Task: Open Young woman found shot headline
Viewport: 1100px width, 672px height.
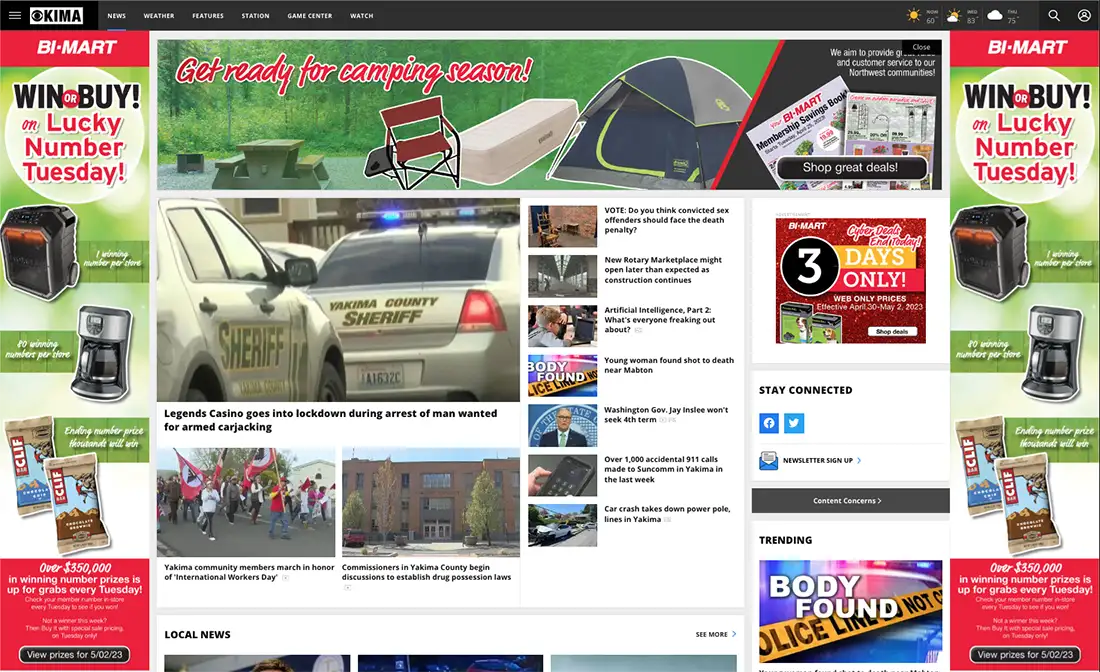Action: pos(669,365)
